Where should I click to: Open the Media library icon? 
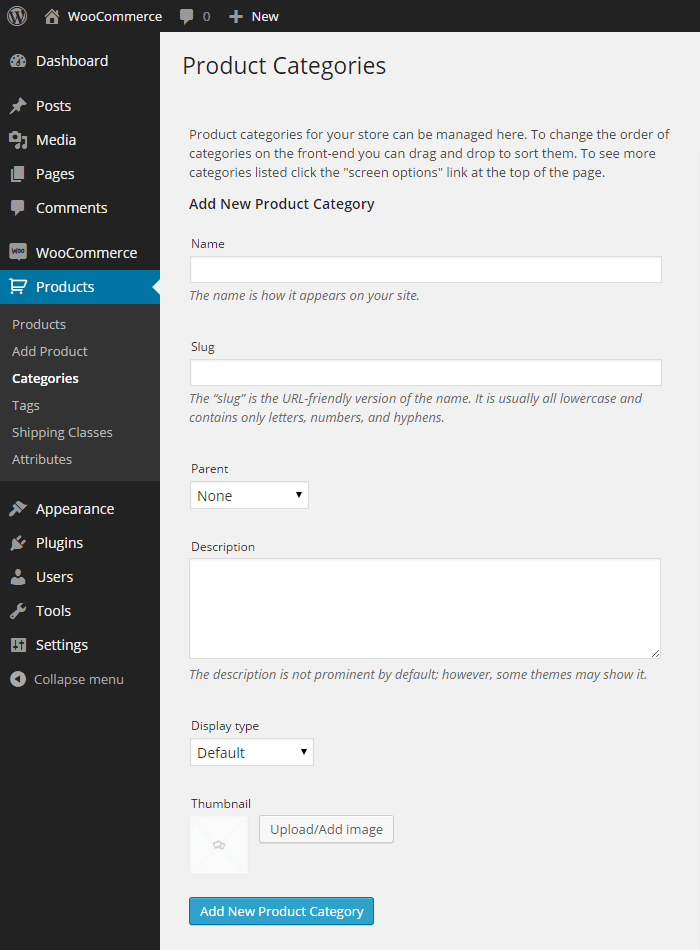(18, 140)
